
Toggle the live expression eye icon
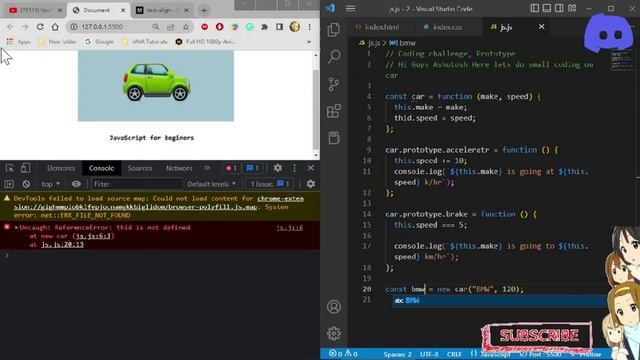(x=76, y=184)
